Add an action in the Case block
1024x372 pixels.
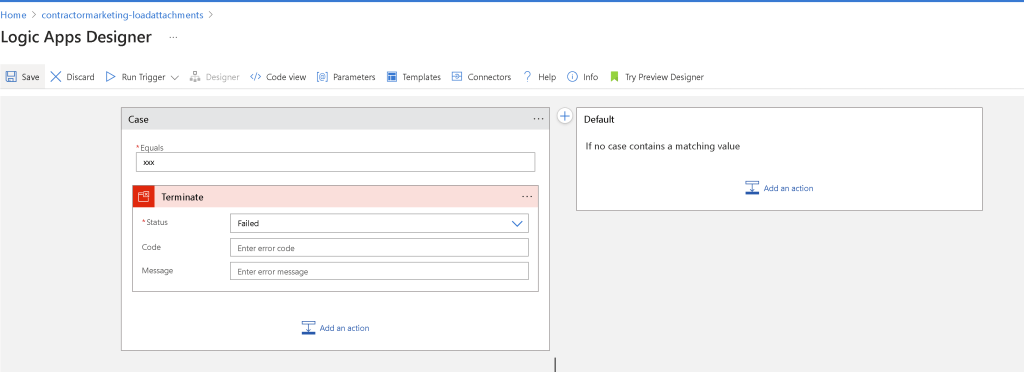336,328
